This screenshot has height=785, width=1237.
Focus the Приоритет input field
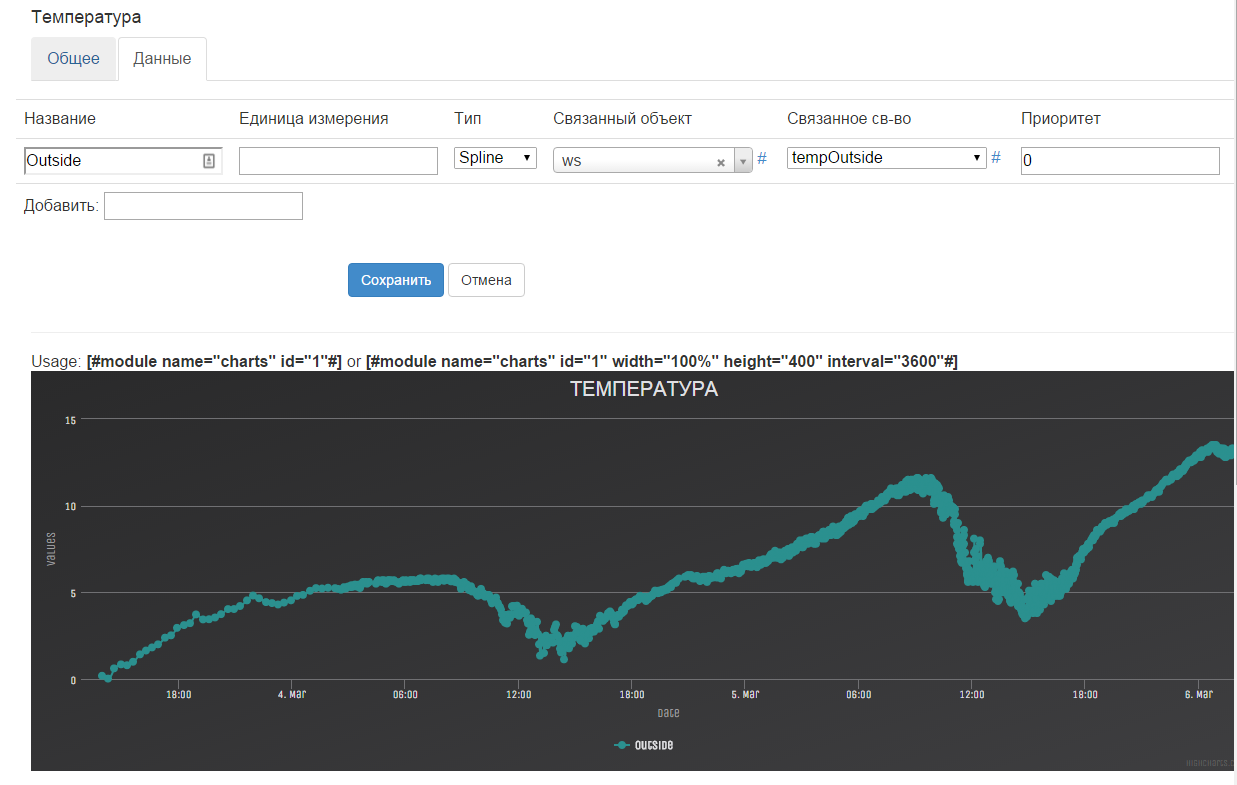[x=1119, y=161]
